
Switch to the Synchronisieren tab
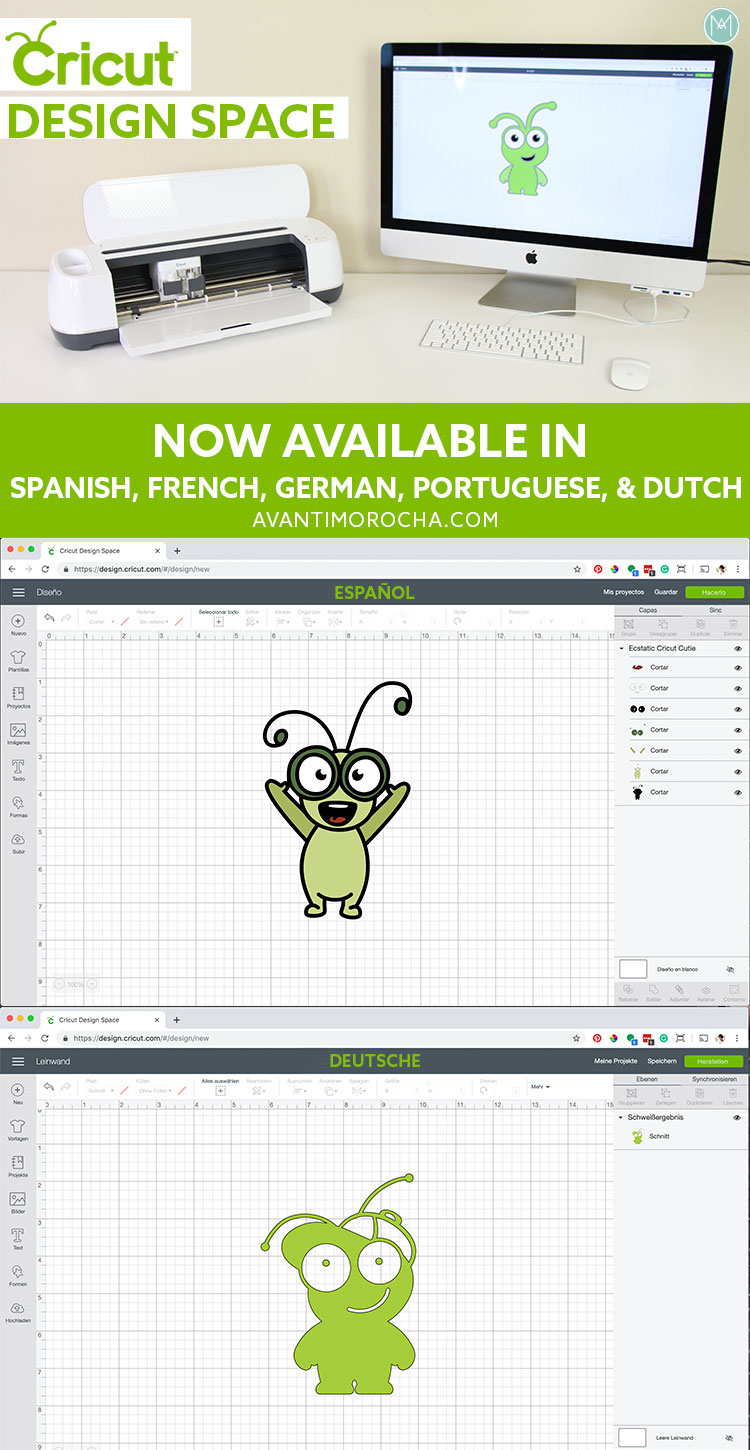(715, 1079)
